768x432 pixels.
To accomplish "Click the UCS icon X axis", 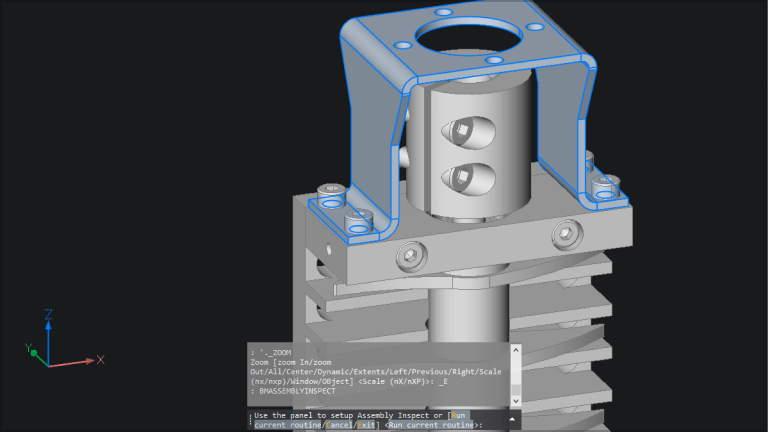I will coord(76,361).
